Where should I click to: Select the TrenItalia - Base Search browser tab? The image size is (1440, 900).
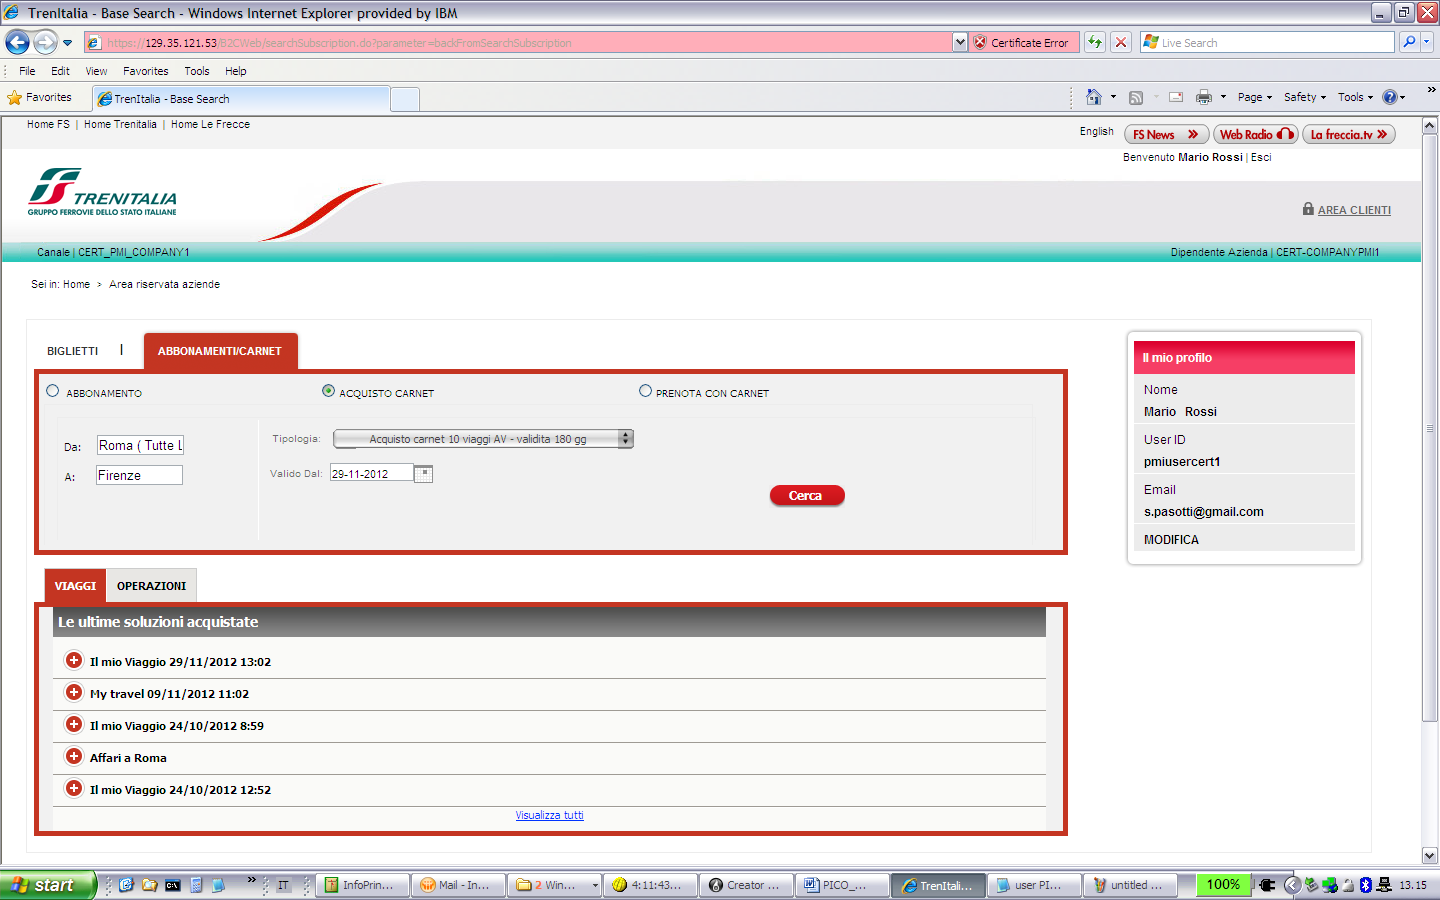coord(240,99)
